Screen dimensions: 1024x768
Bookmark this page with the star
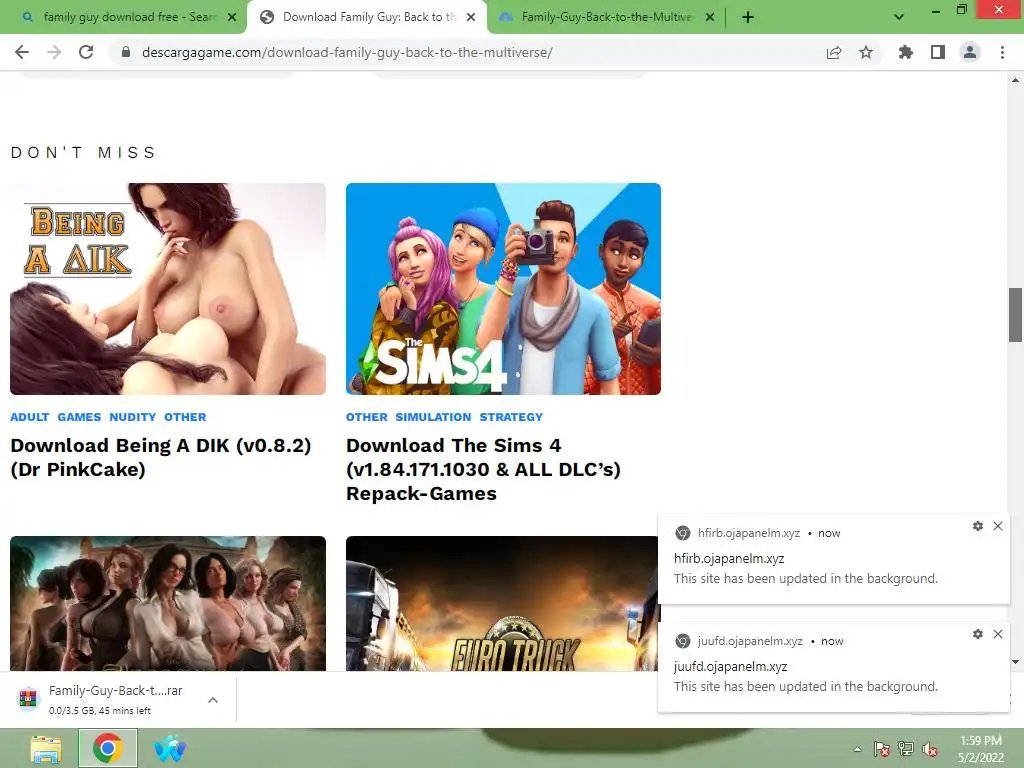tap(866, 52)
